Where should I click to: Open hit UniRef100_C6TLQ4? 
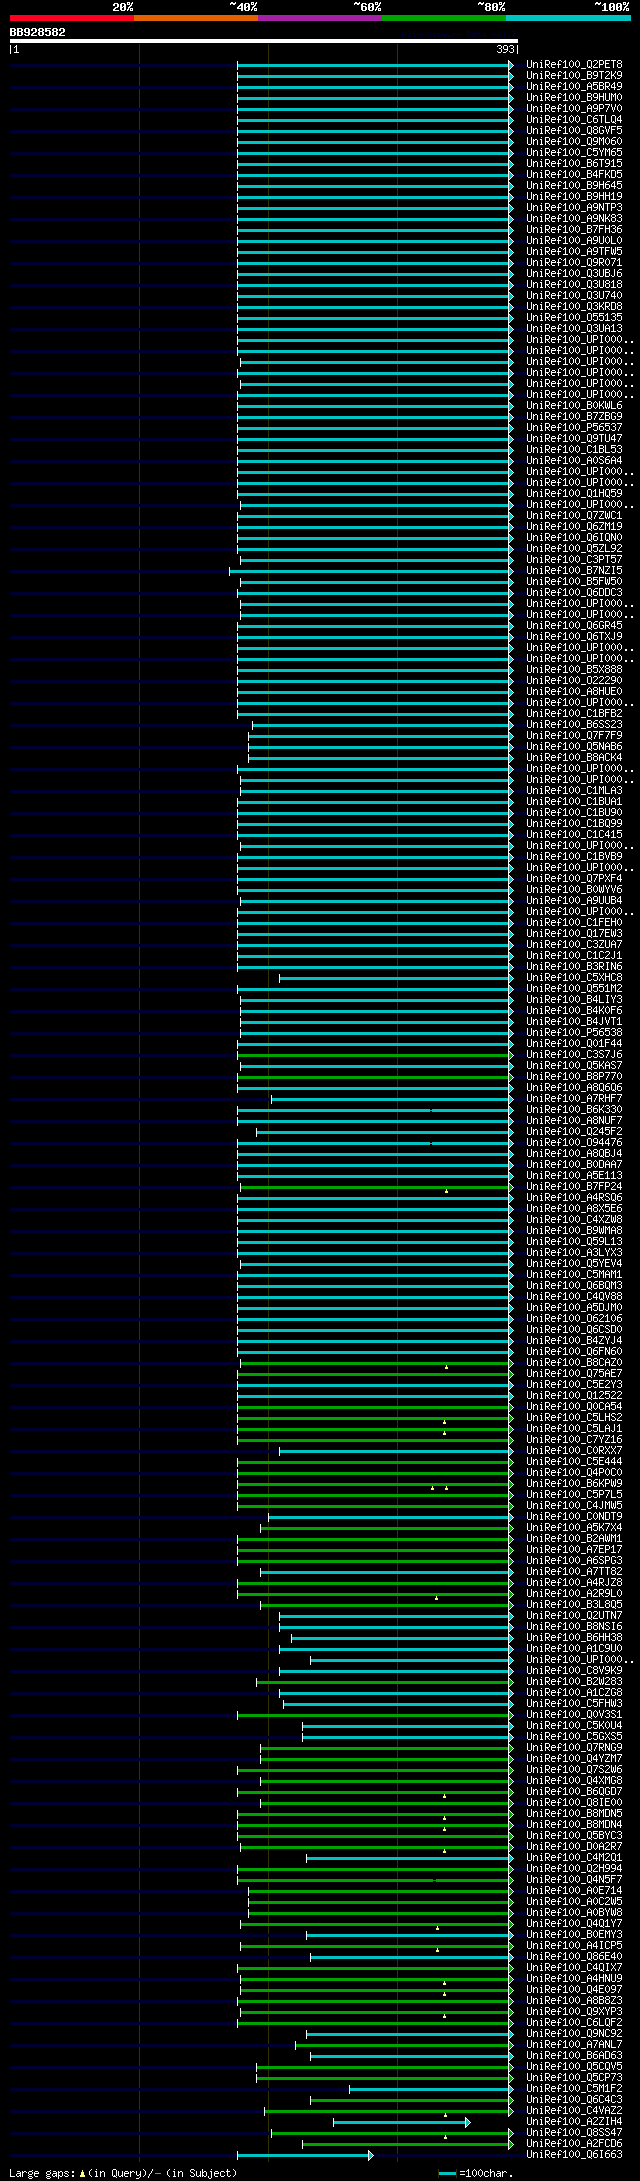[x=574, y=120]
